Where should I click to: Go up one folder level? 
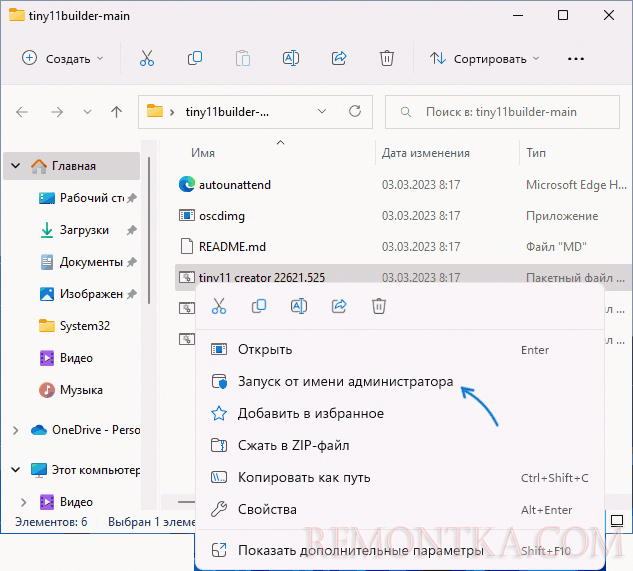point(117,112)
